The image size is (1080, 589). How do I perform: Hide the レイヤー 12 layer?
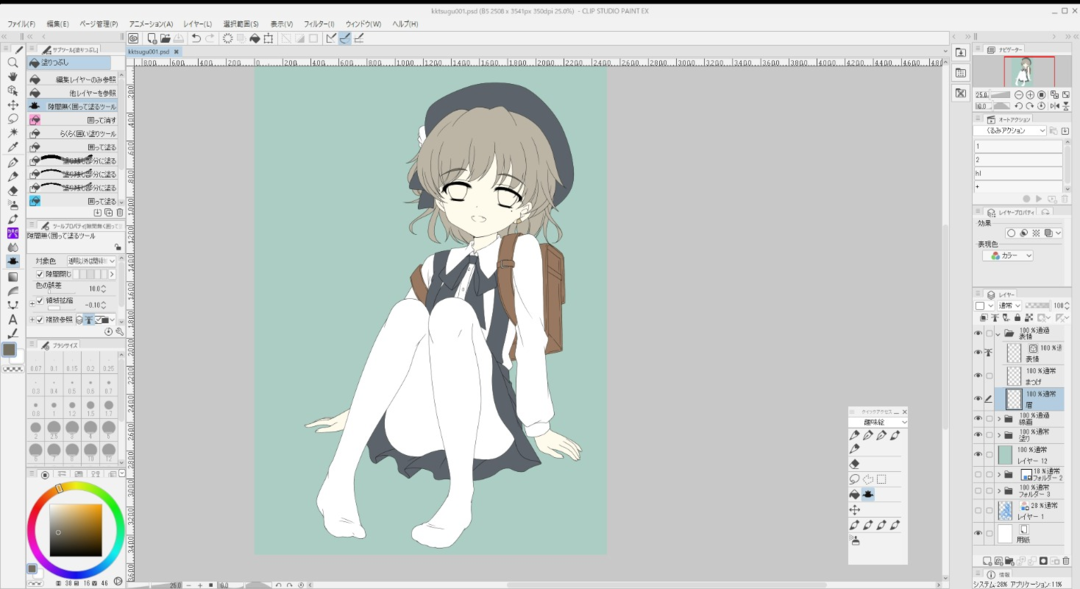[x=978, y=454]
